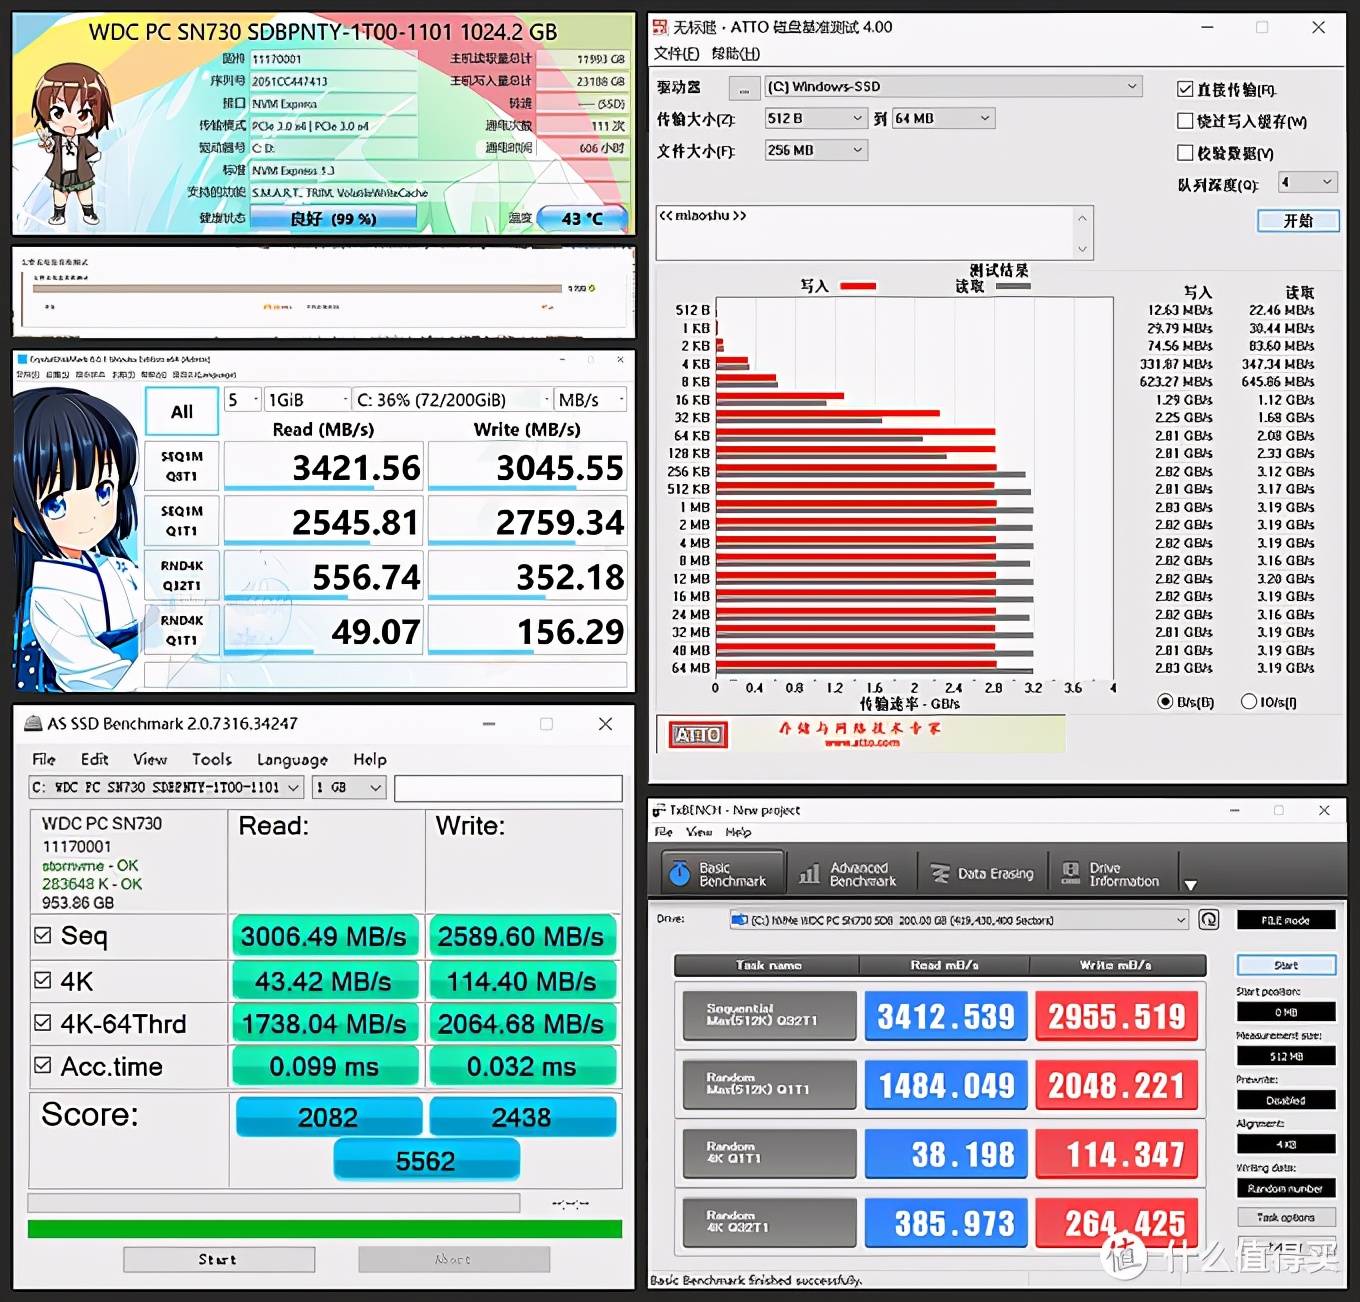Click the gray read legend swatch in ATTO
Image resolution: width=1360 pixels, height=1302 pixels.
coord(1013,286)
